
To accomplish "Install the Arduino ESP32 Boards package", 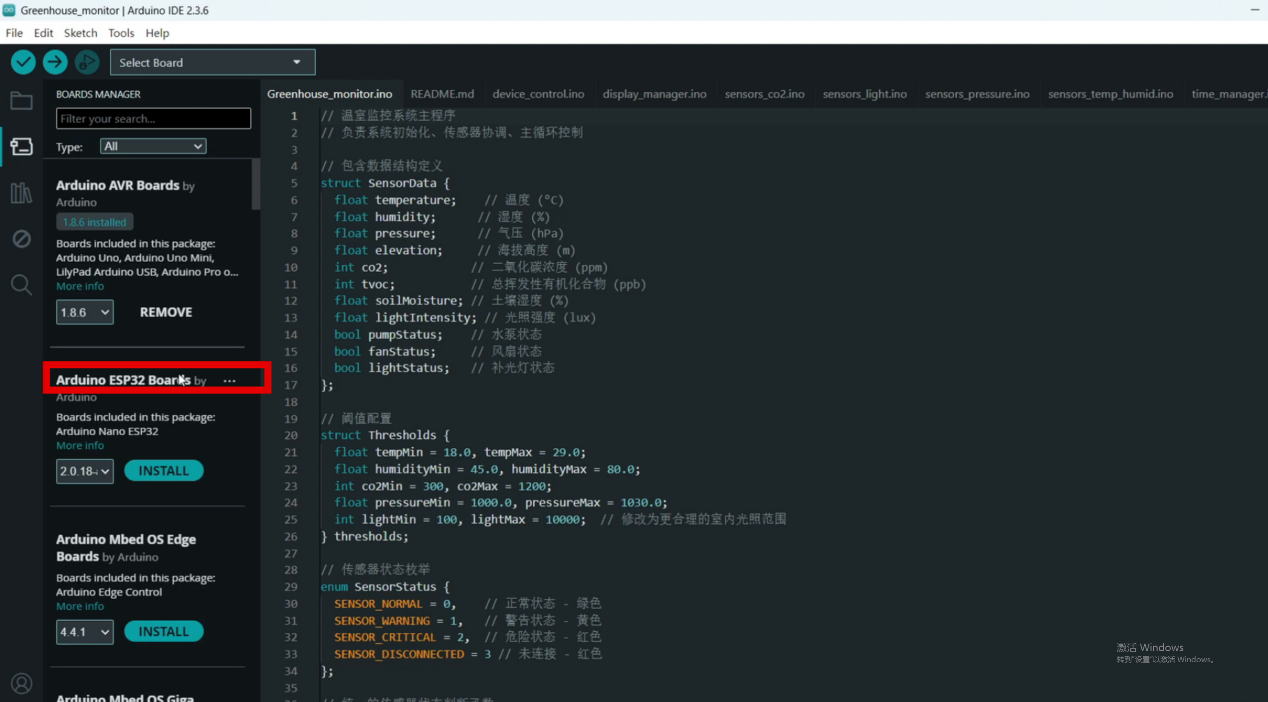I will click(x=163, y=471).
